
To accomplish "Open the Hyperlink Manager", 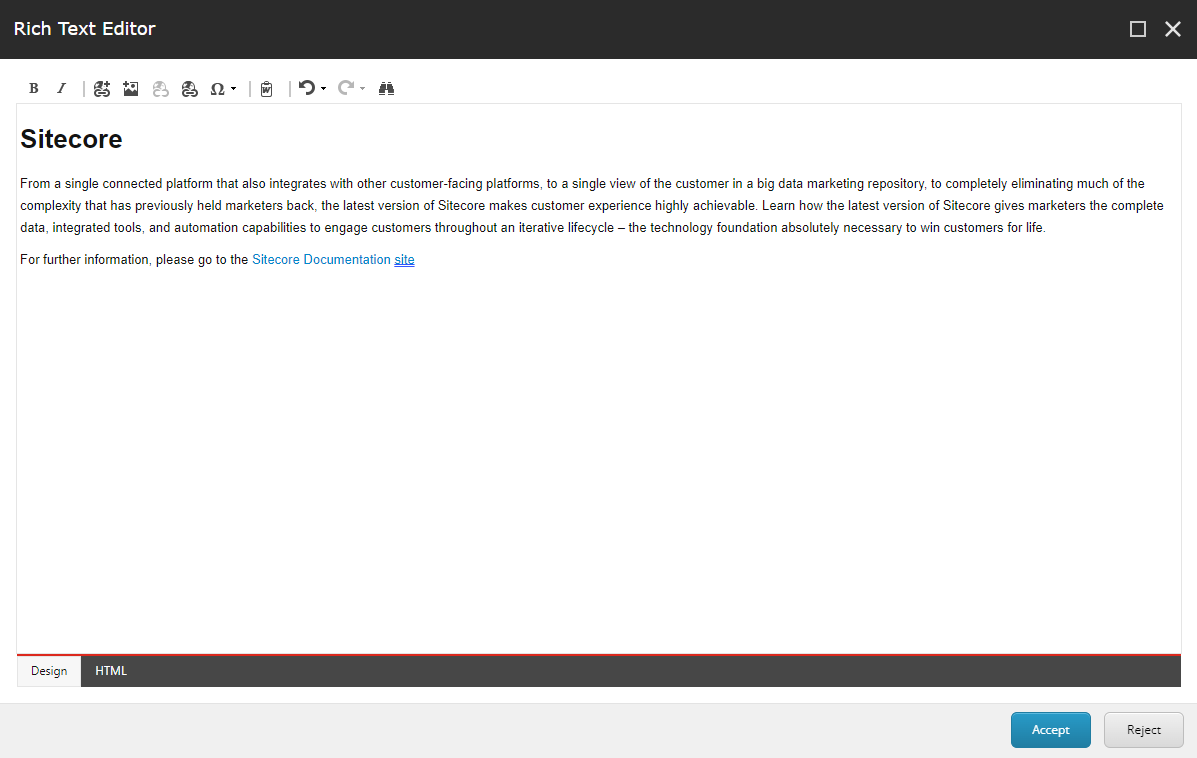I will pos(189,88).
